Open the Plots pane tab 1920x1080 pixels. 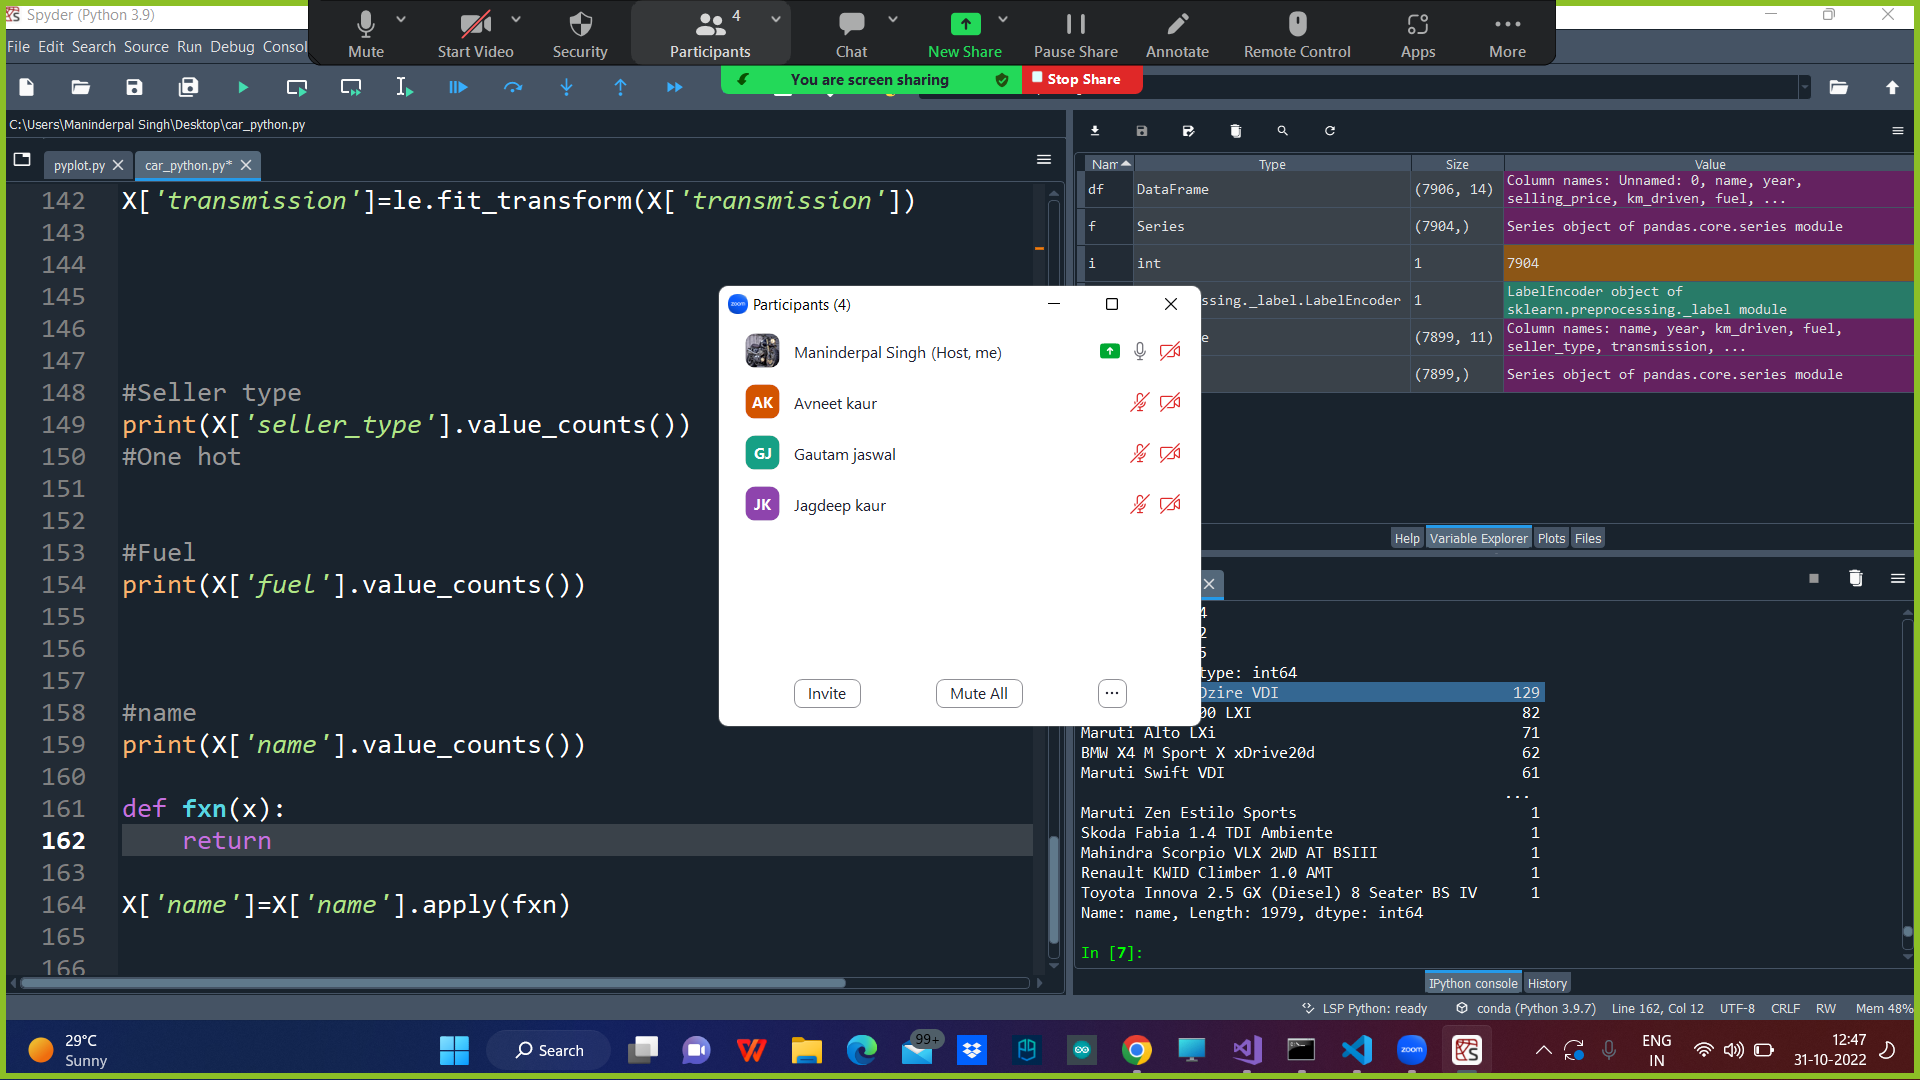[1551, 538]
